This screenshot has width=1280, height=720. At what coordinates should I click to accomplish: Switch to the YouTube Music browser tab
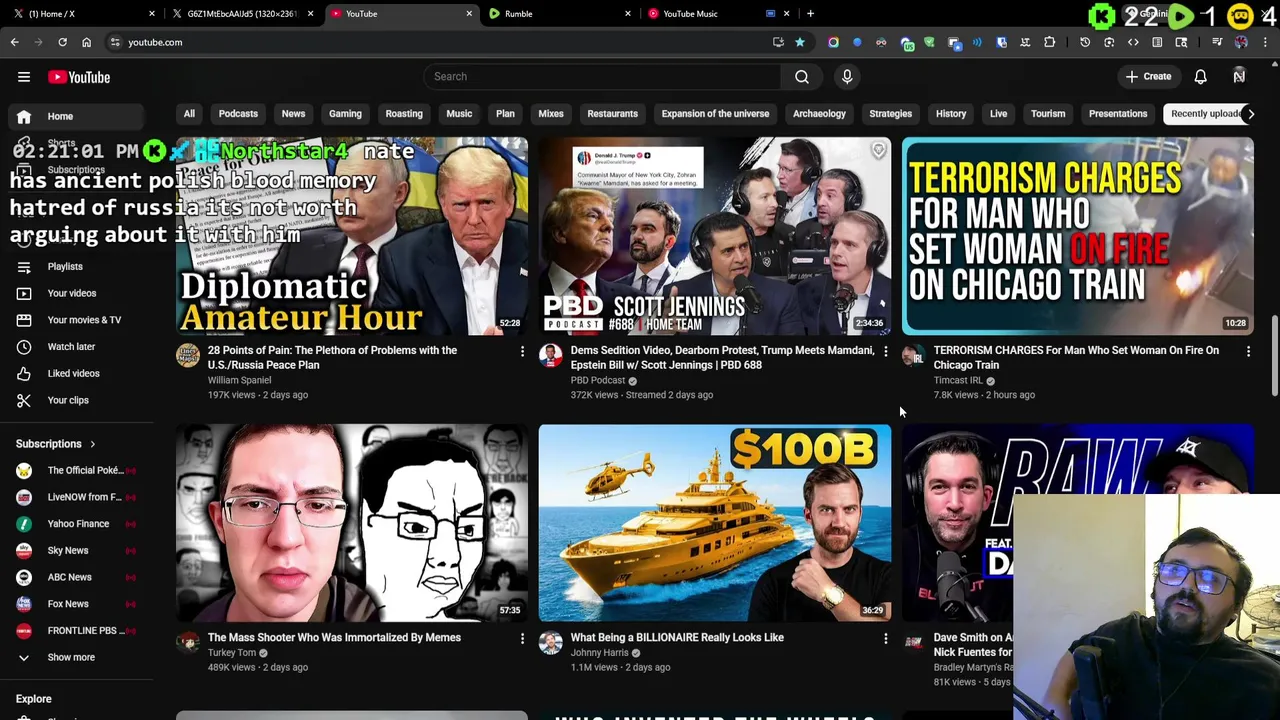[717, 14]
